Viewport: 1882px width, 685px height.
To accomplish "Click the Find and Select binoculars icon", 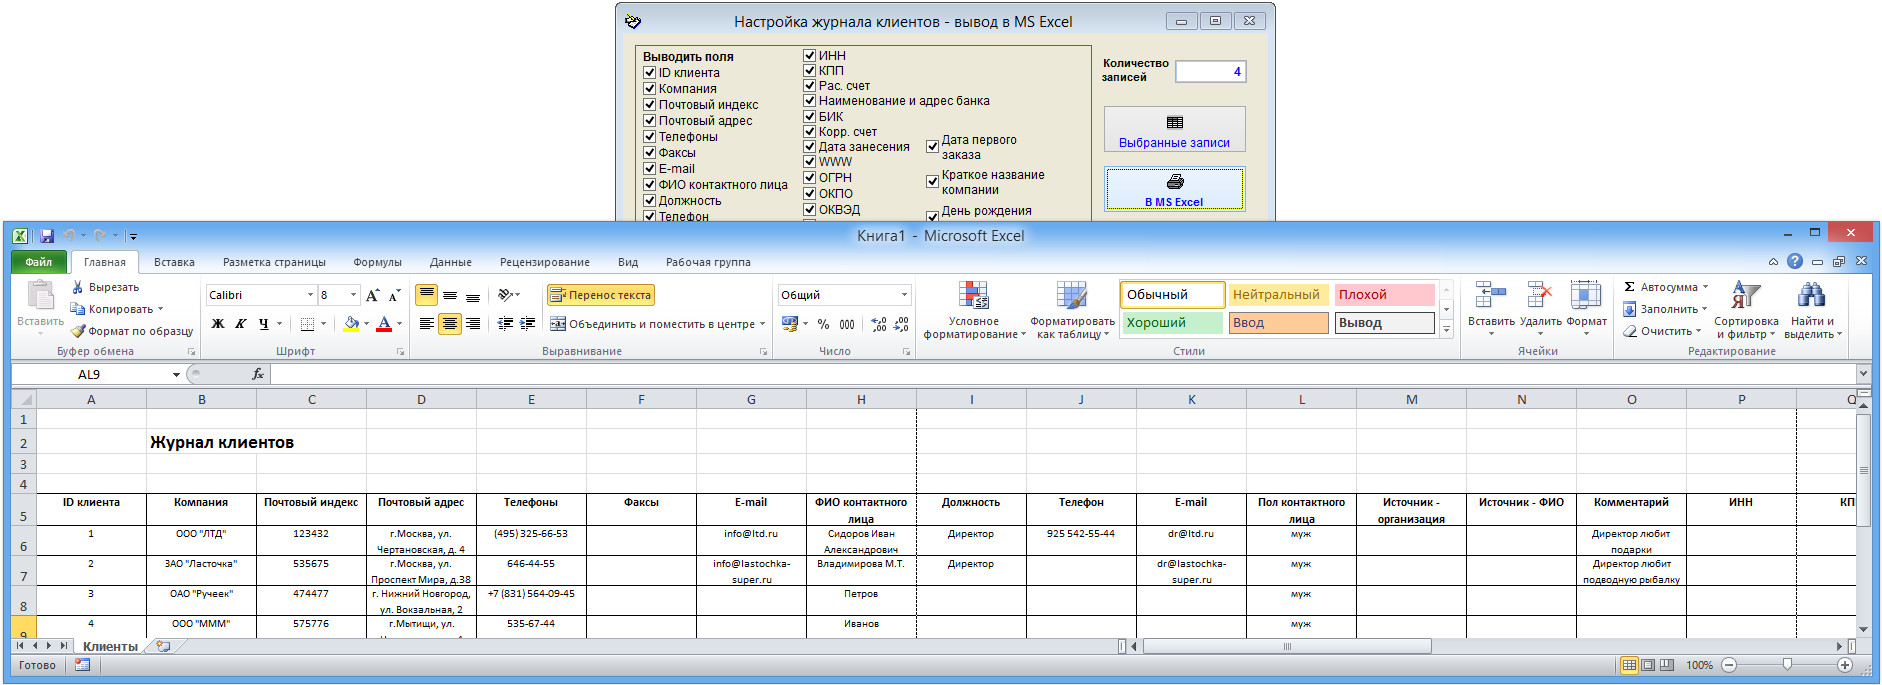I will (x=1811, y=296).
